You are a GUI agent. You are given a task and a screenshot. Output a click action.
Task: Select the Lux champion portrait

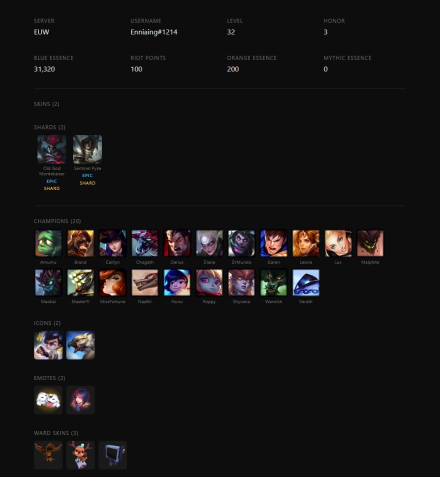point(338,243)
